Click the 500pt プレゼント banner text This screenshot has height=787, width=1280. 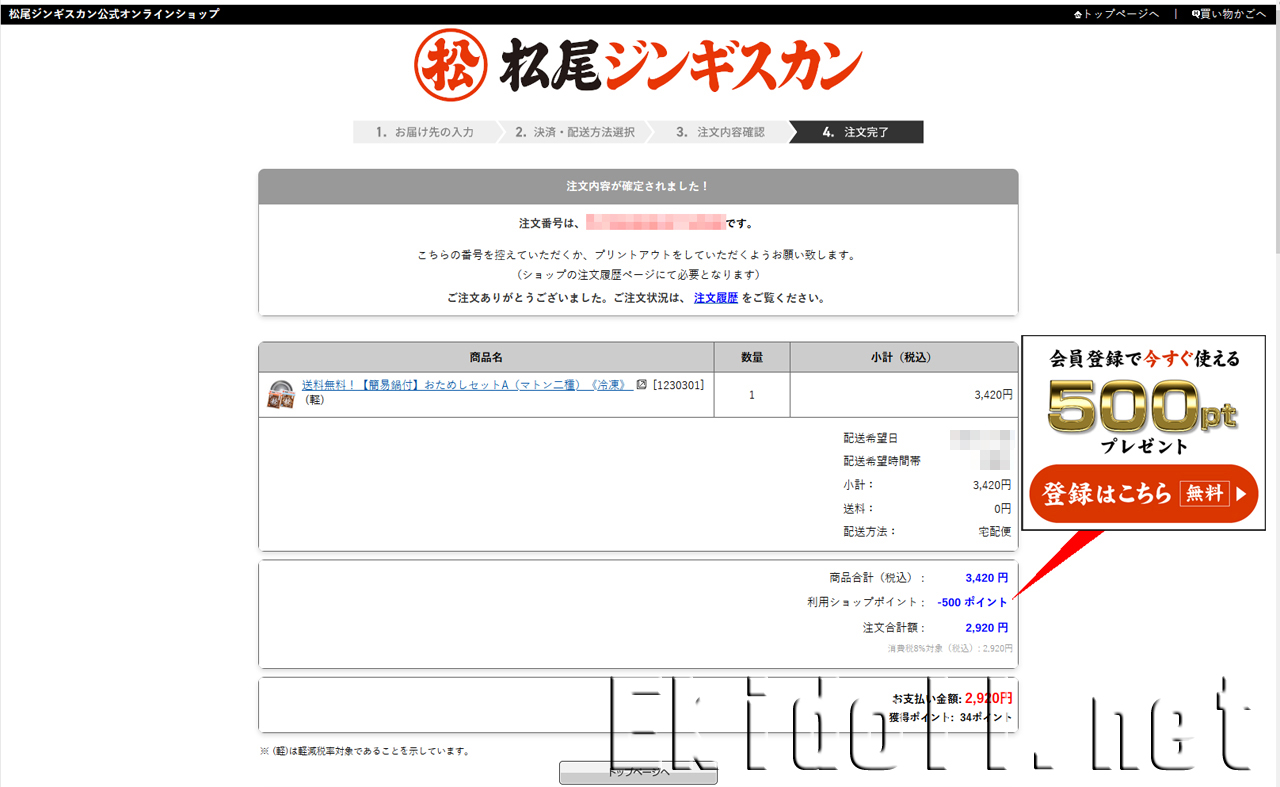pyautogui.click(x=1144, y=415)
